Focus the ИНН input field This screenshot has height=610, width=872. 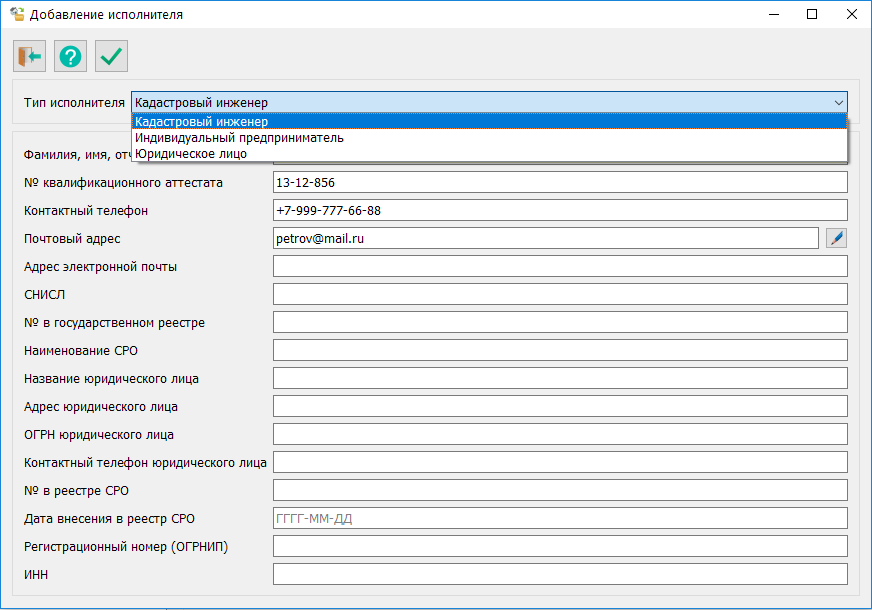(559, 574)
